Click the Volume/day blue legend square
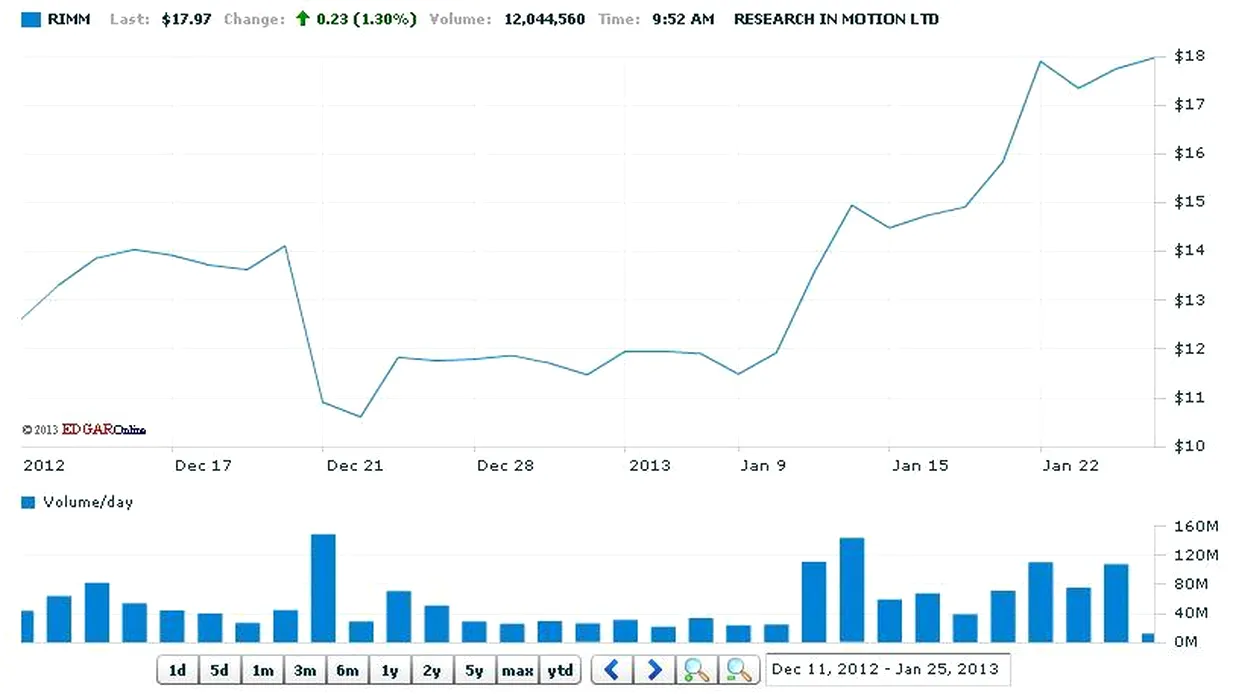 pyautogui.click(x=28, y=502)
